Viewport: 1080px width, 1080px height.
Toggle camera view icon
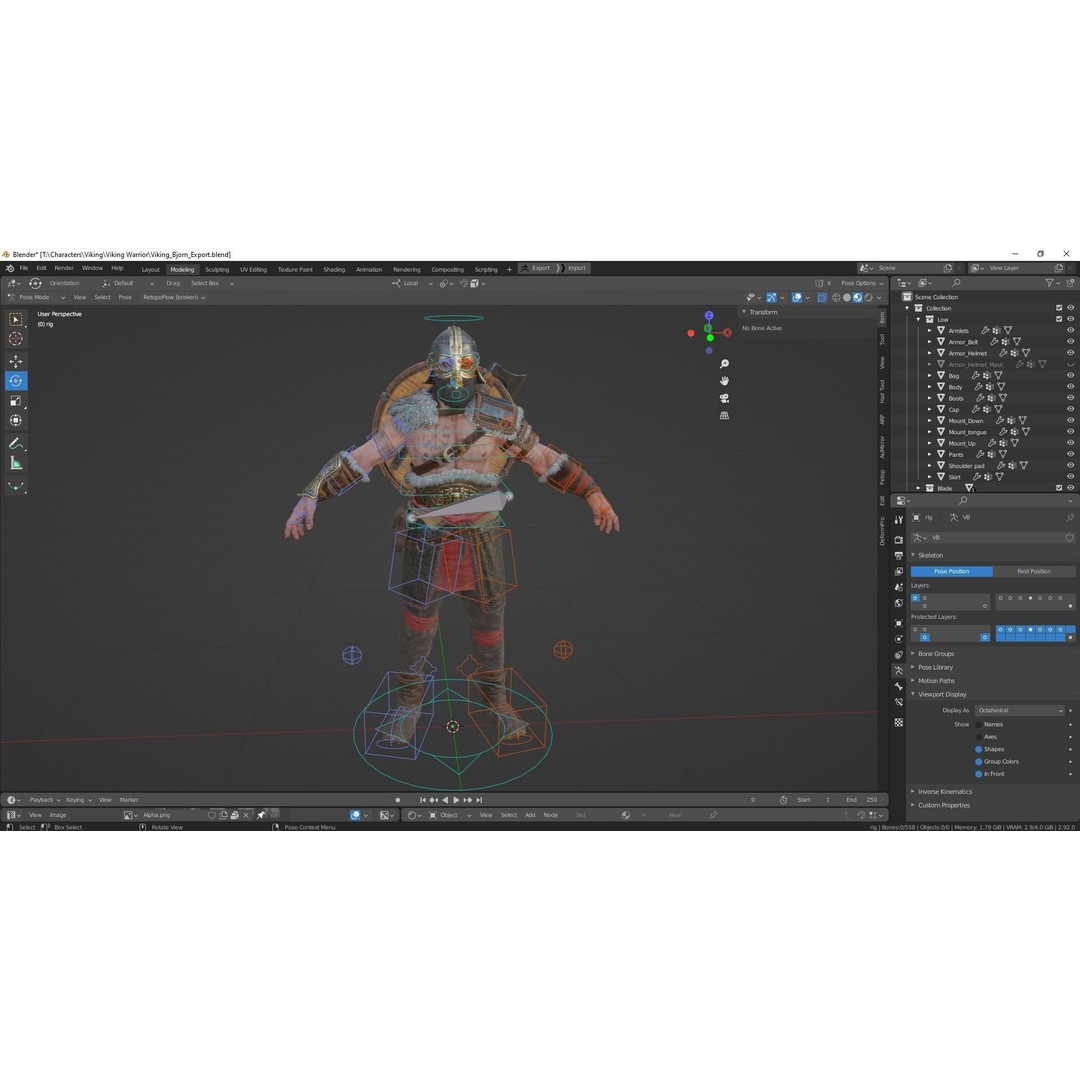click(724, 398)
